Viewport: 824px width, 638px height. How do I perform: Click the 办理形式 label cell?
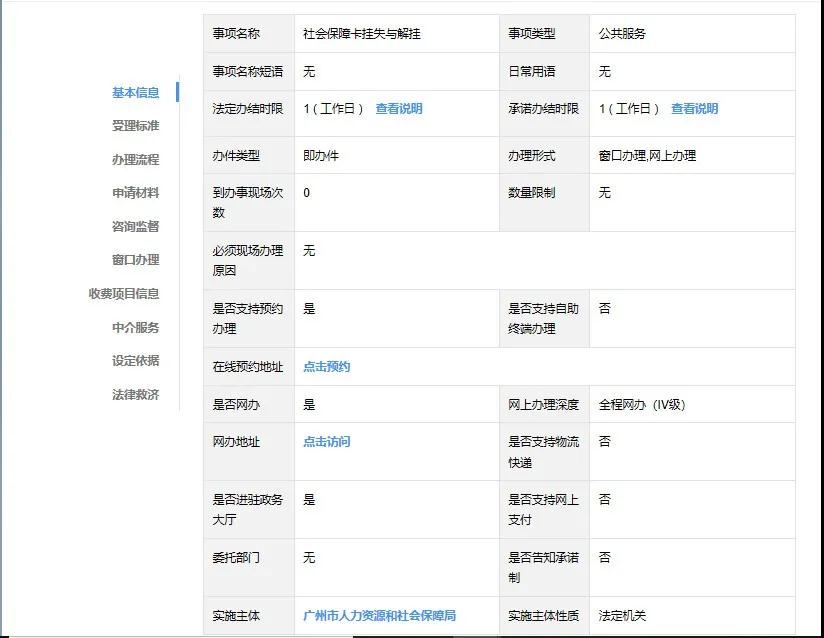click(544, 156)
